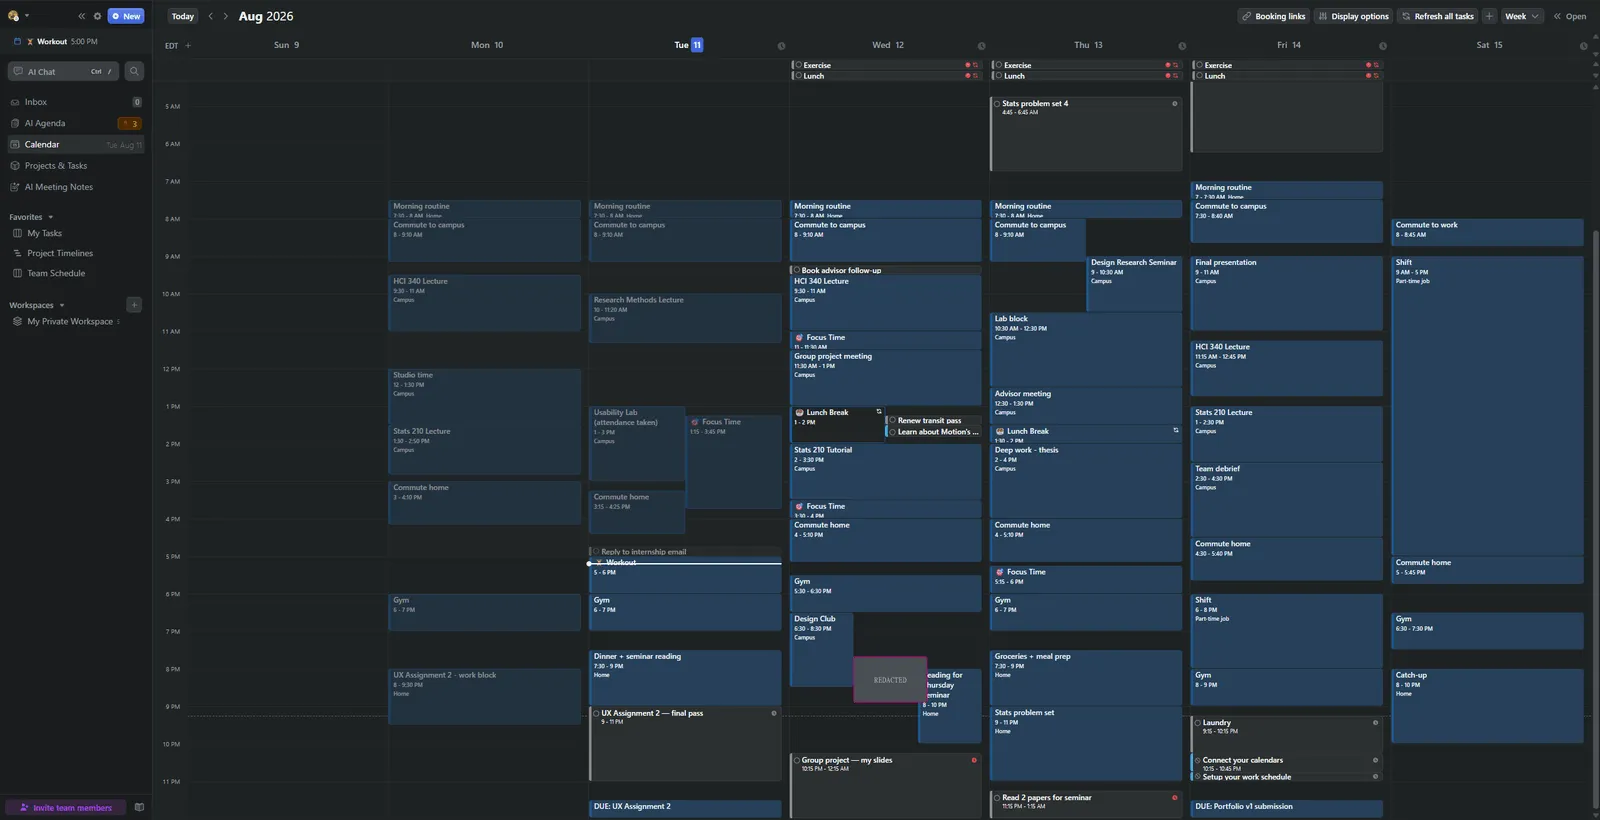Click the clock icon in Wed 12 header
The image size is (1600, 820).
coord(981,46)
